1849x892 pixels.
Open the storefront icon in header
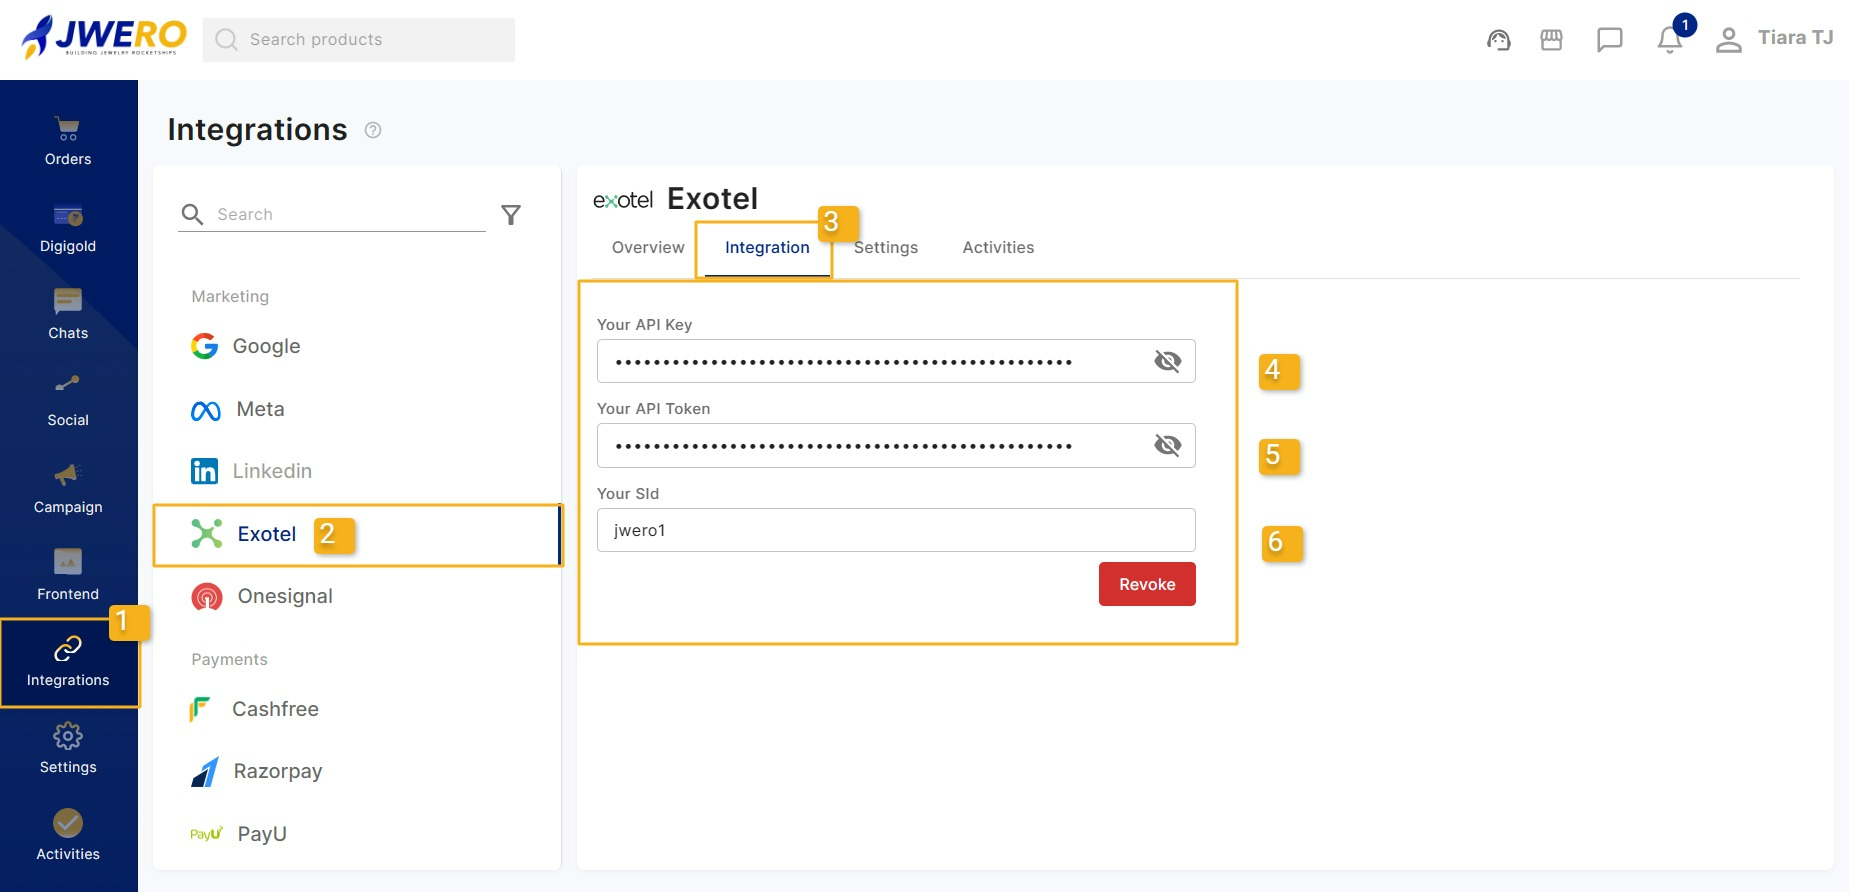[x=1551, y=40]
